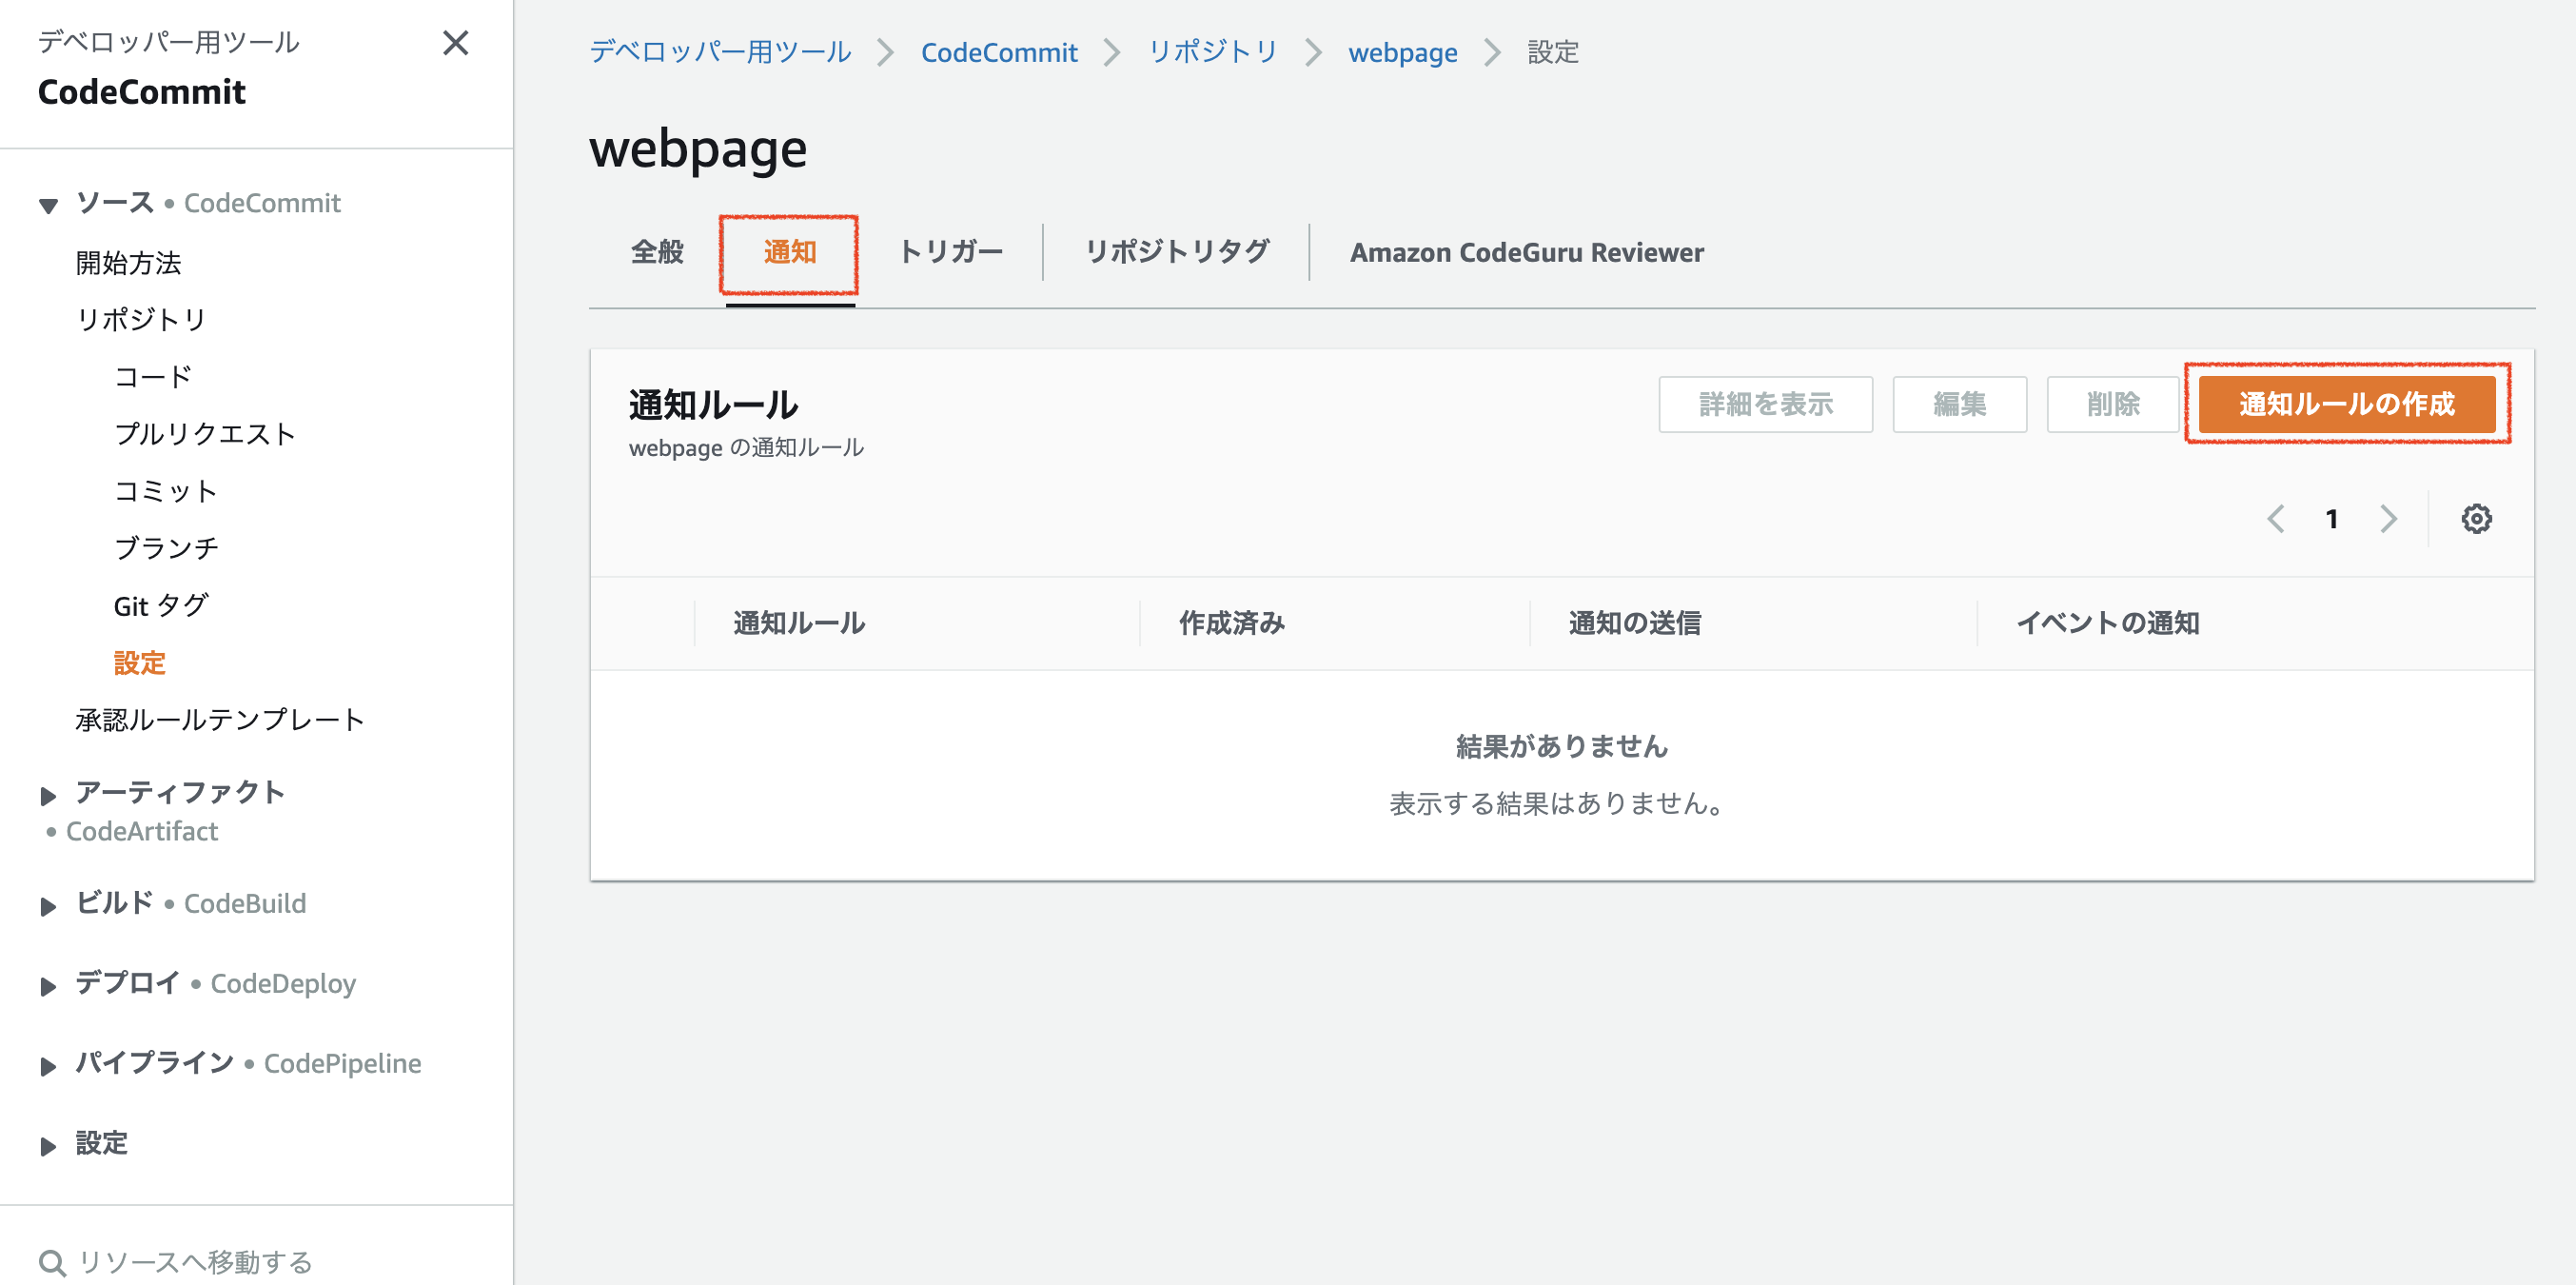Open the Amazon CodeGuru Reviewer tab
The height and width of the screenshot is (1285, 2576).
coord(1527,252)
